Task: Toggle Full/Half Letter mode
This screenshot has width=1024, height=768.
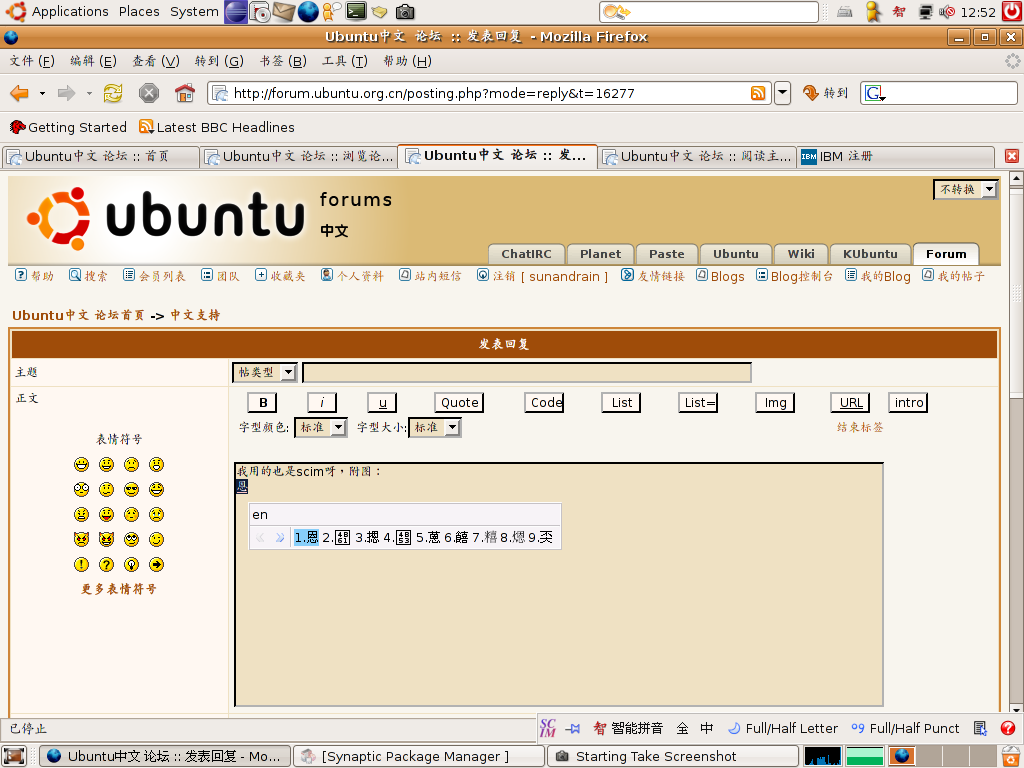Action: tap(782, 728)
